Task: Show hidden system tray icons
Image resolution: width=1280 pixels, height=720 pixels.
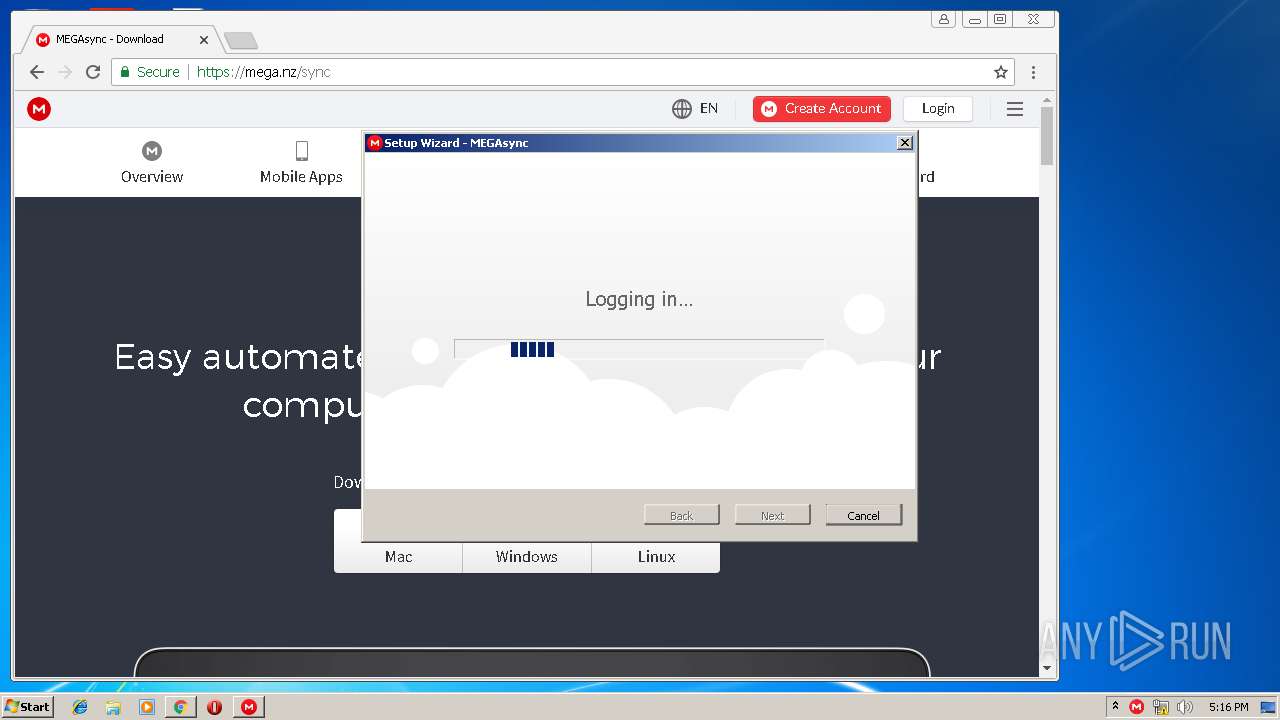Action: tap(1115, 707)
